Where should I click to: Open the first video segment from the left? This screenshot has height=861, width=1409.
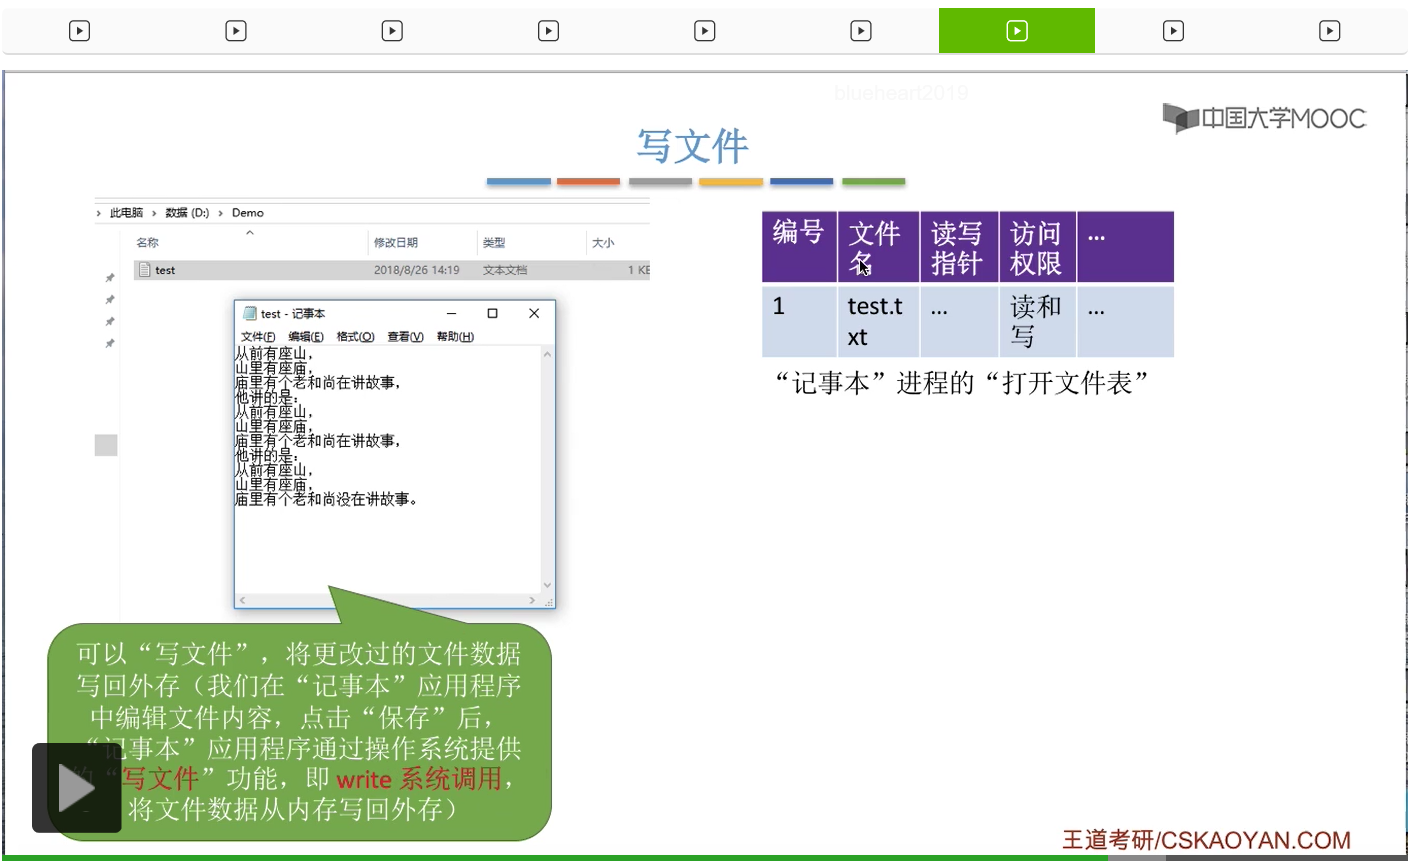pos(79,31)
